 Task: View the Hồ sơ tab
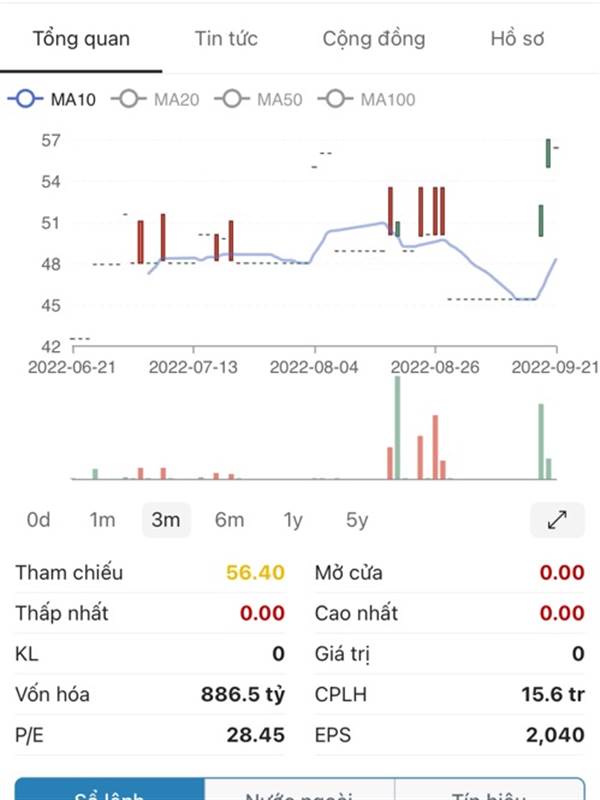pos(517,39)
